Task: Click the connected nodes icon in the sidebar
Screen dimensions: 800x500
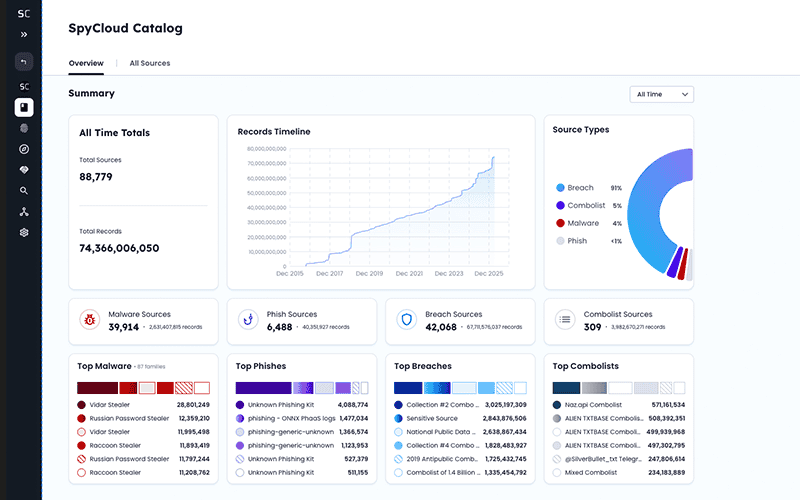Action: [23, 212]
